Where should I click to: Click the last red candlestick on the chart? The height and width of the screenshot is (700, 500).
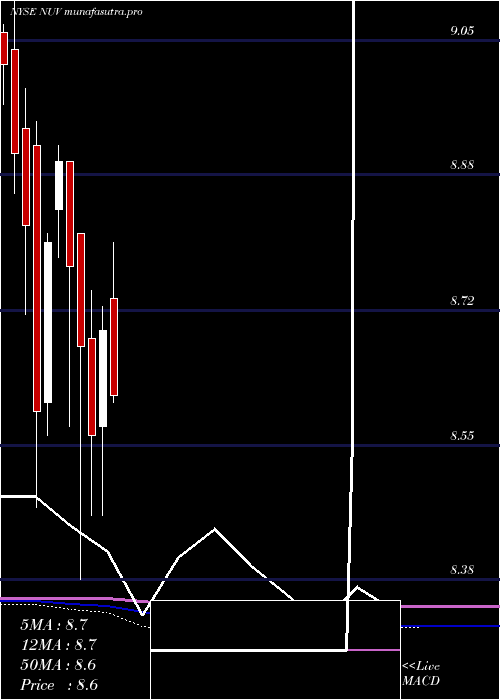(x=114, y=347)
